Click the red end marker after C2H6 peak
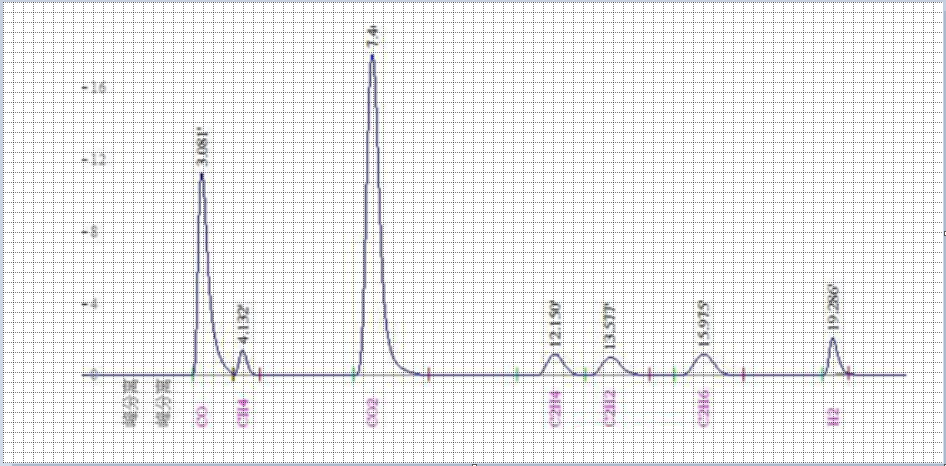This screenshot has width=946, height=466. tap(744, 375)
